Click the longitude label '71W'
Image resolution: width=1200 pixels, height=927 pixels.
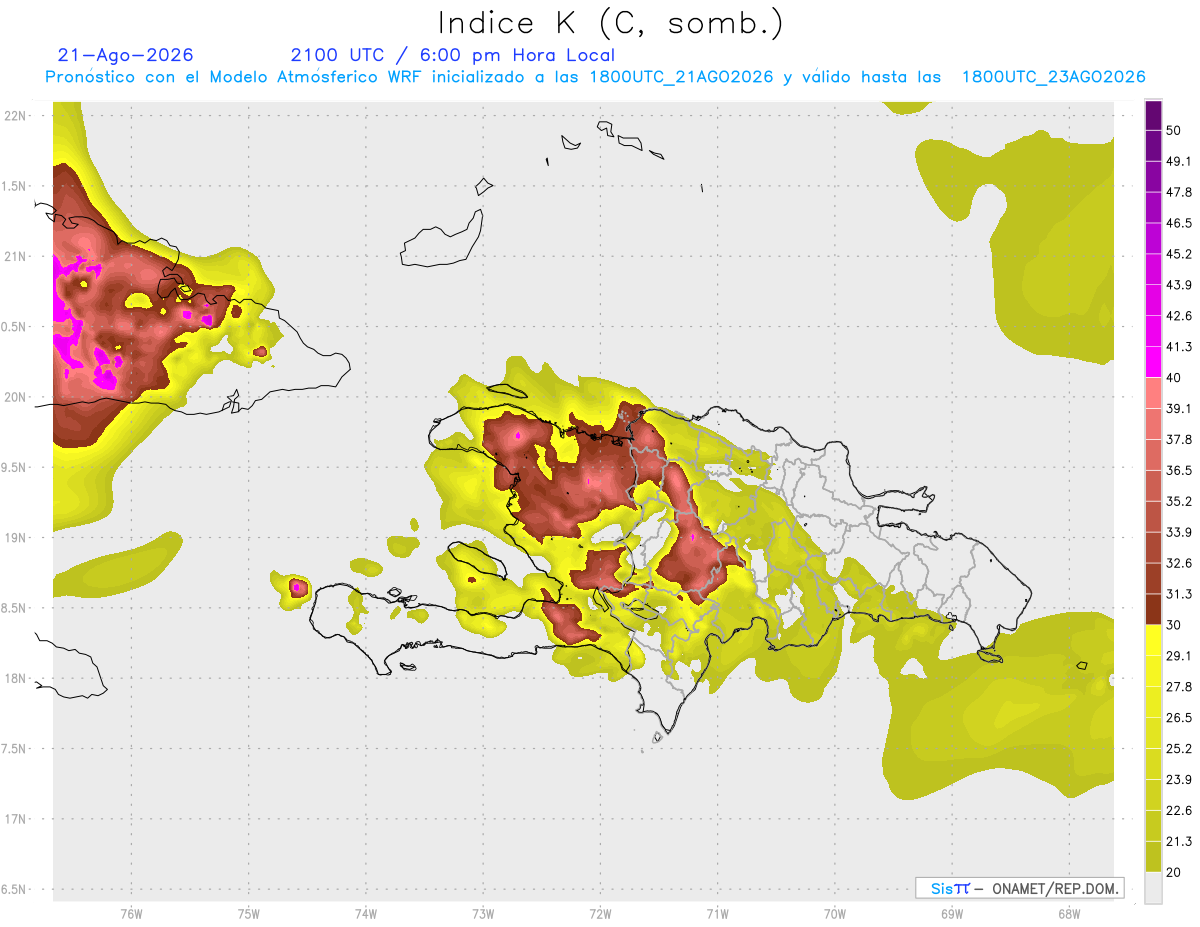(717, 913)
